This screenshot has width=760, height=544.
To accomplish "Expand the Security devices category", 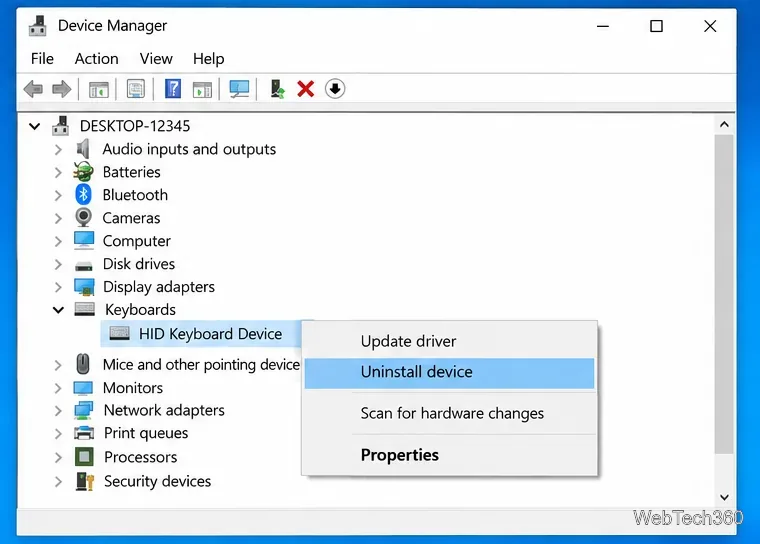I will click(58, 481).
